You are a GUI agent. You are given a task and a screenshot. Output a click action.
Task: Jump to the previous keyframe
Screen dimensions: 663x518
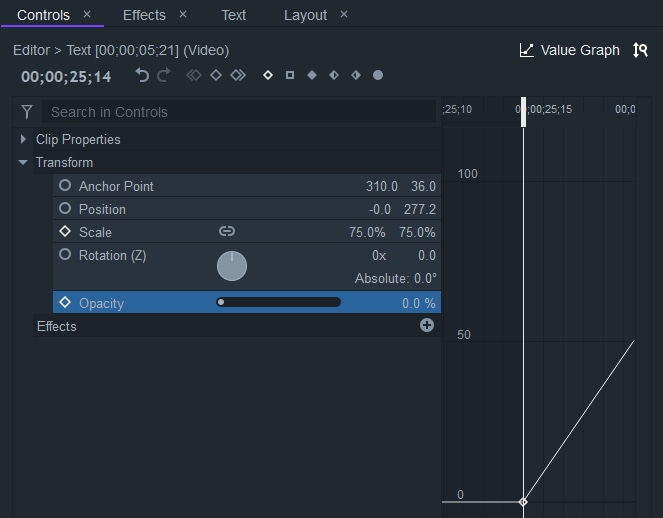coord(193,75)
